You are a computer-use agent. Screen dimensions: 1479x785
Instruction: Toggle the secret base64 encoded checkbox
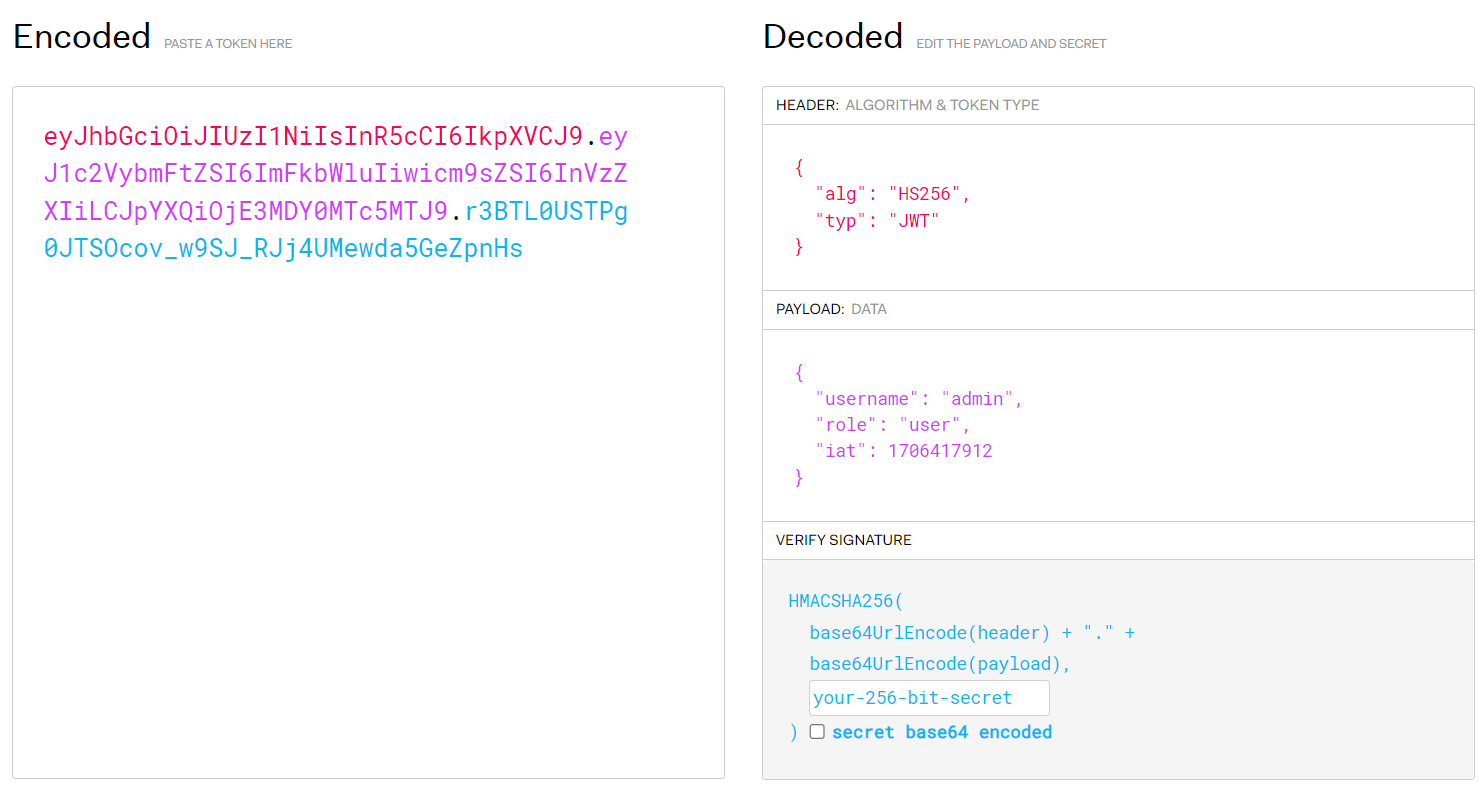tap(817, 732)
